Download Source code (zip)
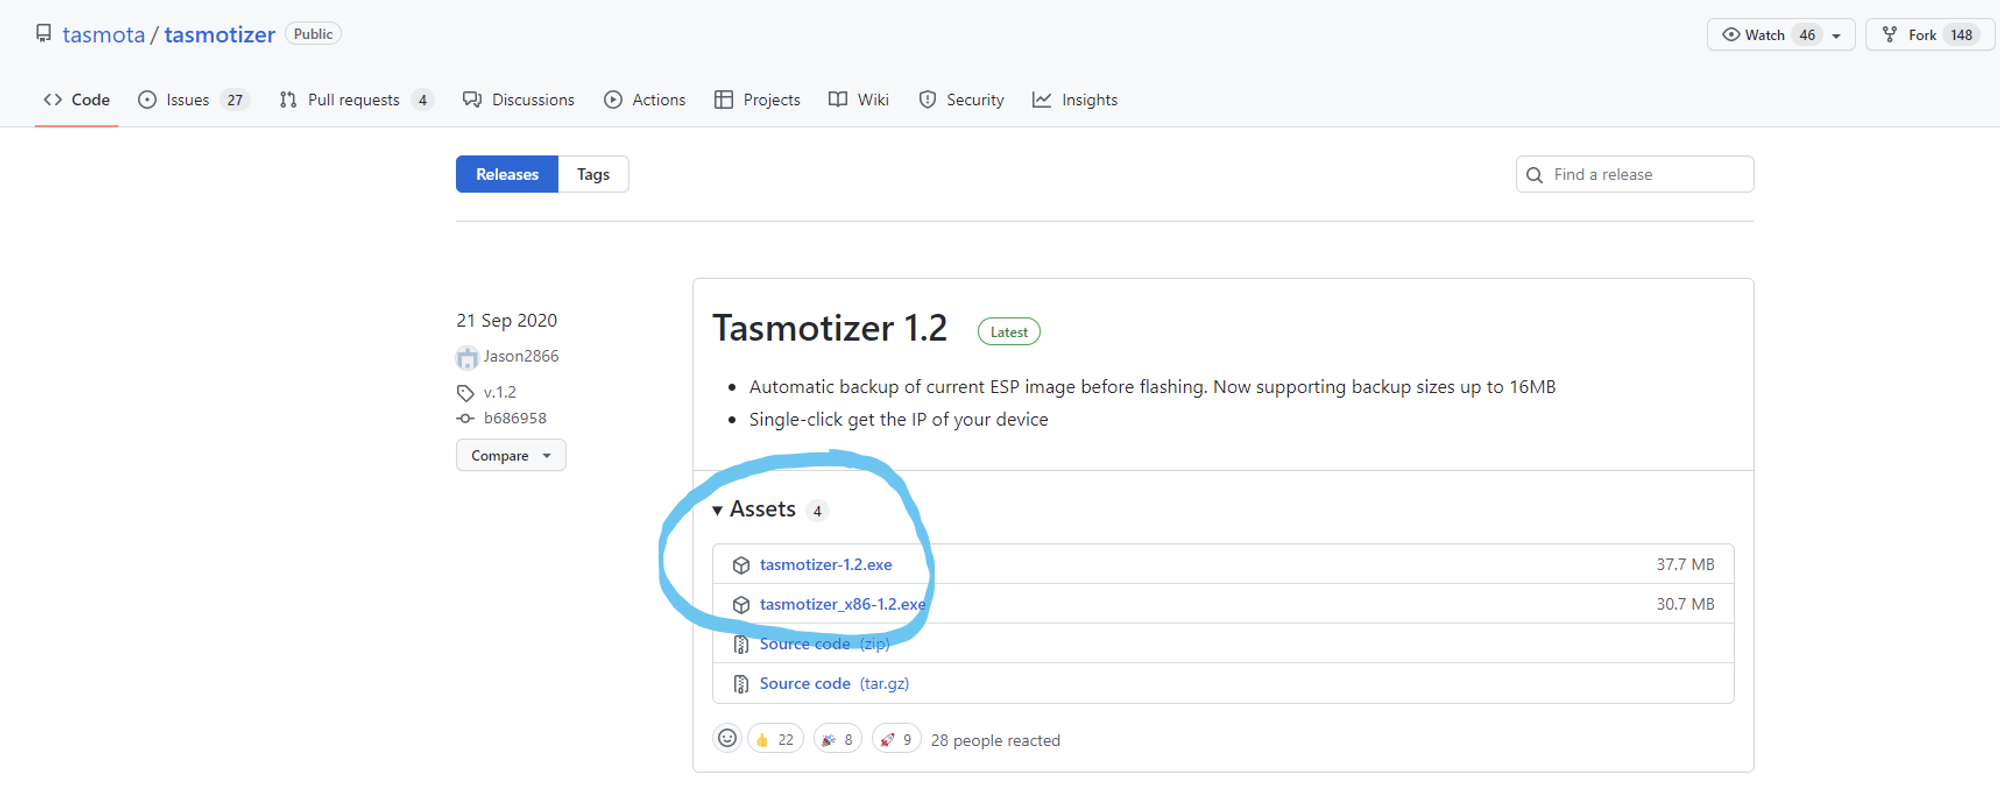The width and height of the screenshot is (2000, 798). click(825, 644)
